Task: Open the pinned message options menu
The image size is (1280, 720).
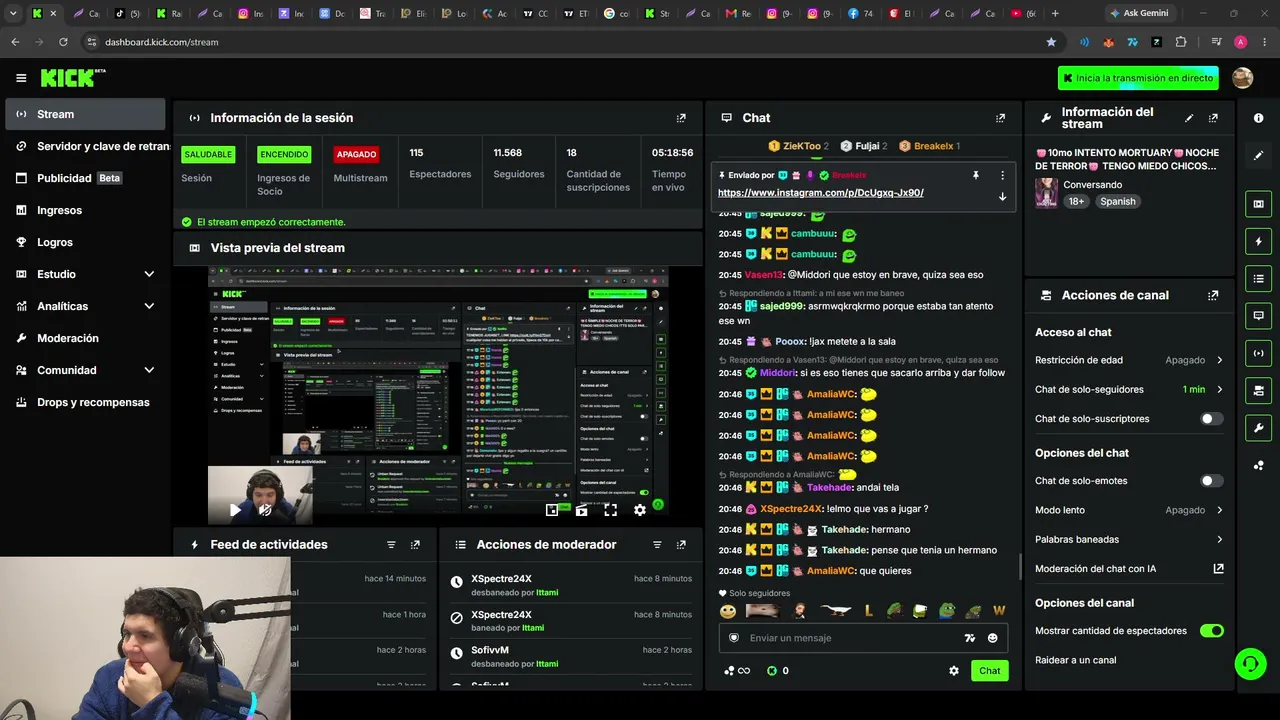Action: (x=1002, y=175)
